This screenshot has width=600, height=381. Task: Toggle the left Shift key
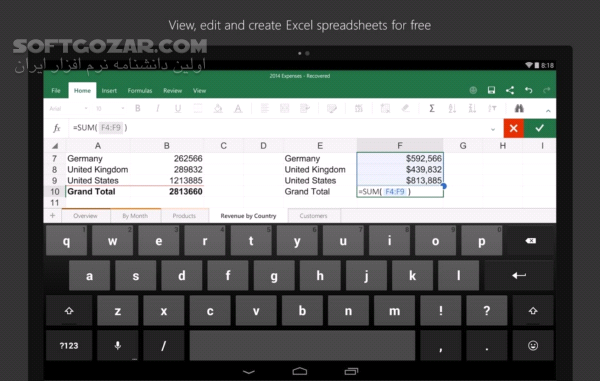(x=69, y=311)
